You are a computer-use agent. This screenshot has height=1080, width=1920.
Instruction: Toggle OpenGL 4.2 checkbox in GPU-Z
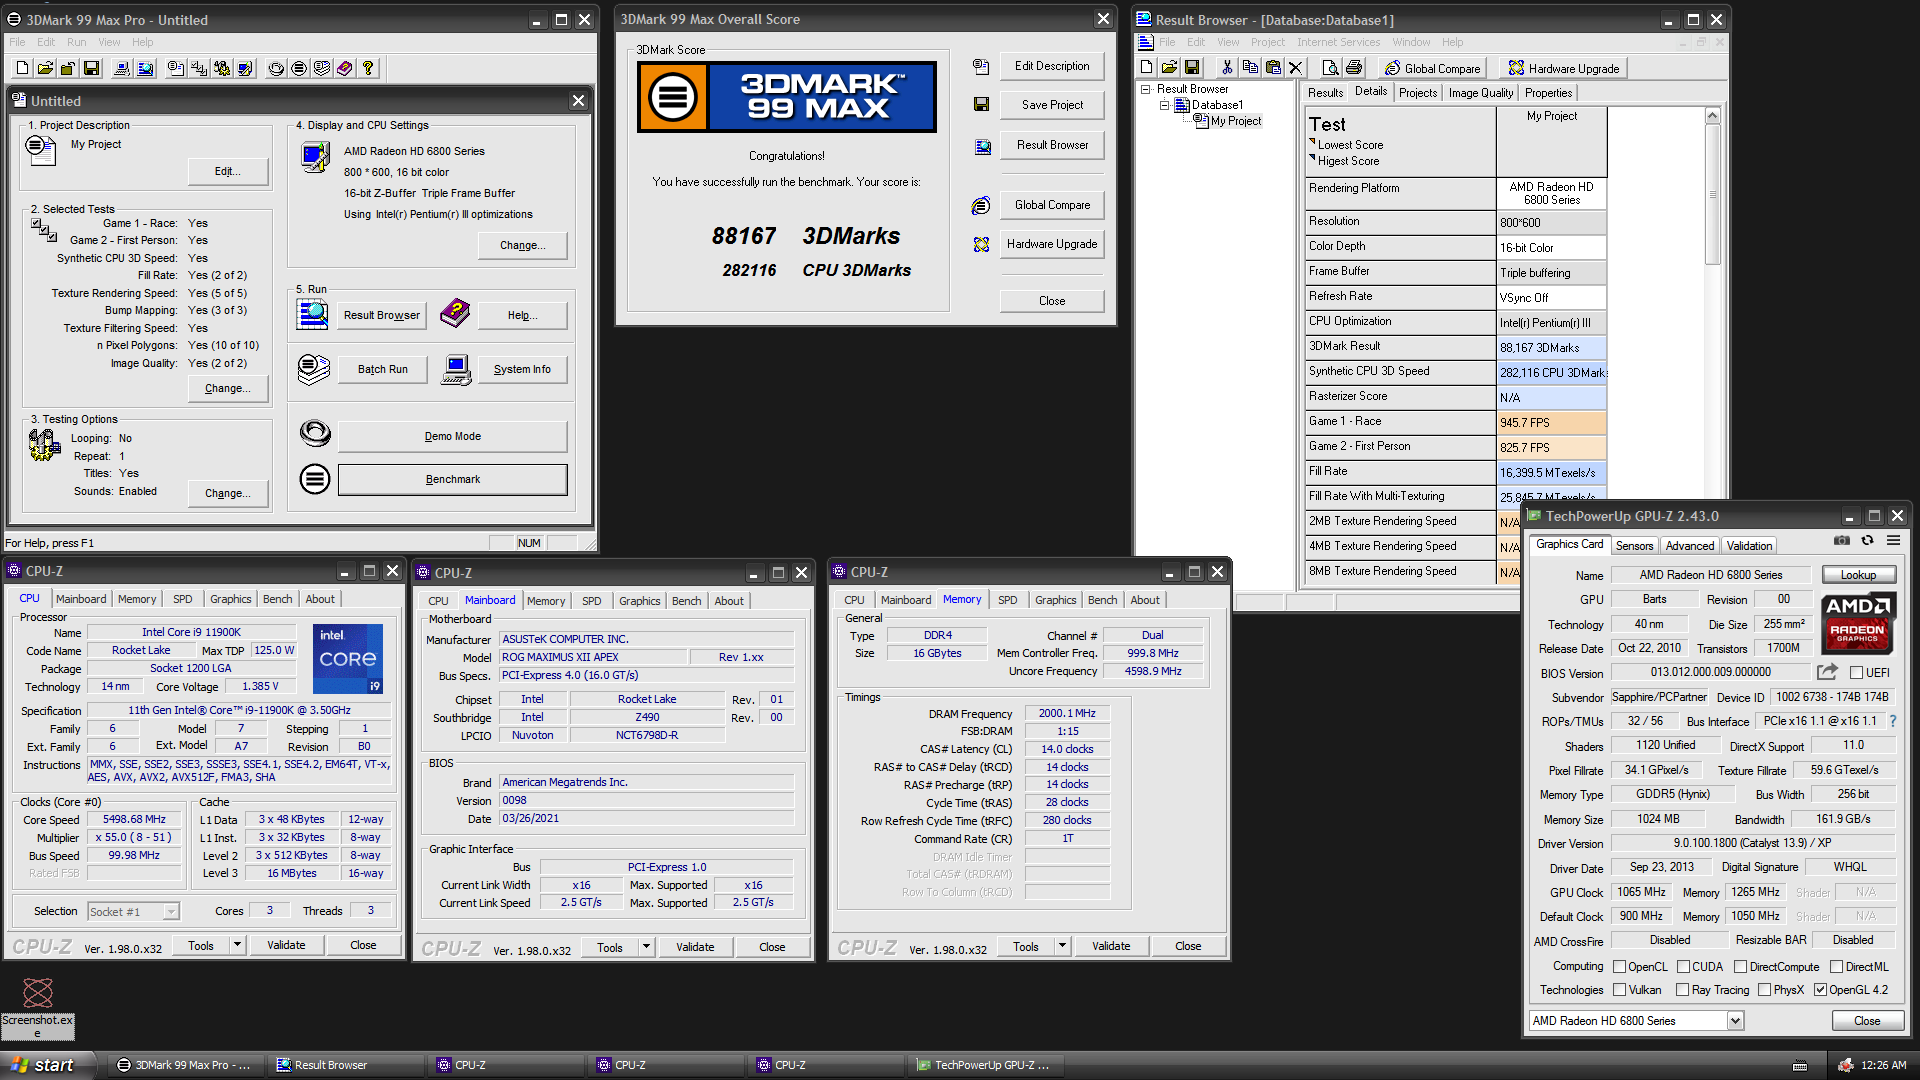(x=1821, y=990)
